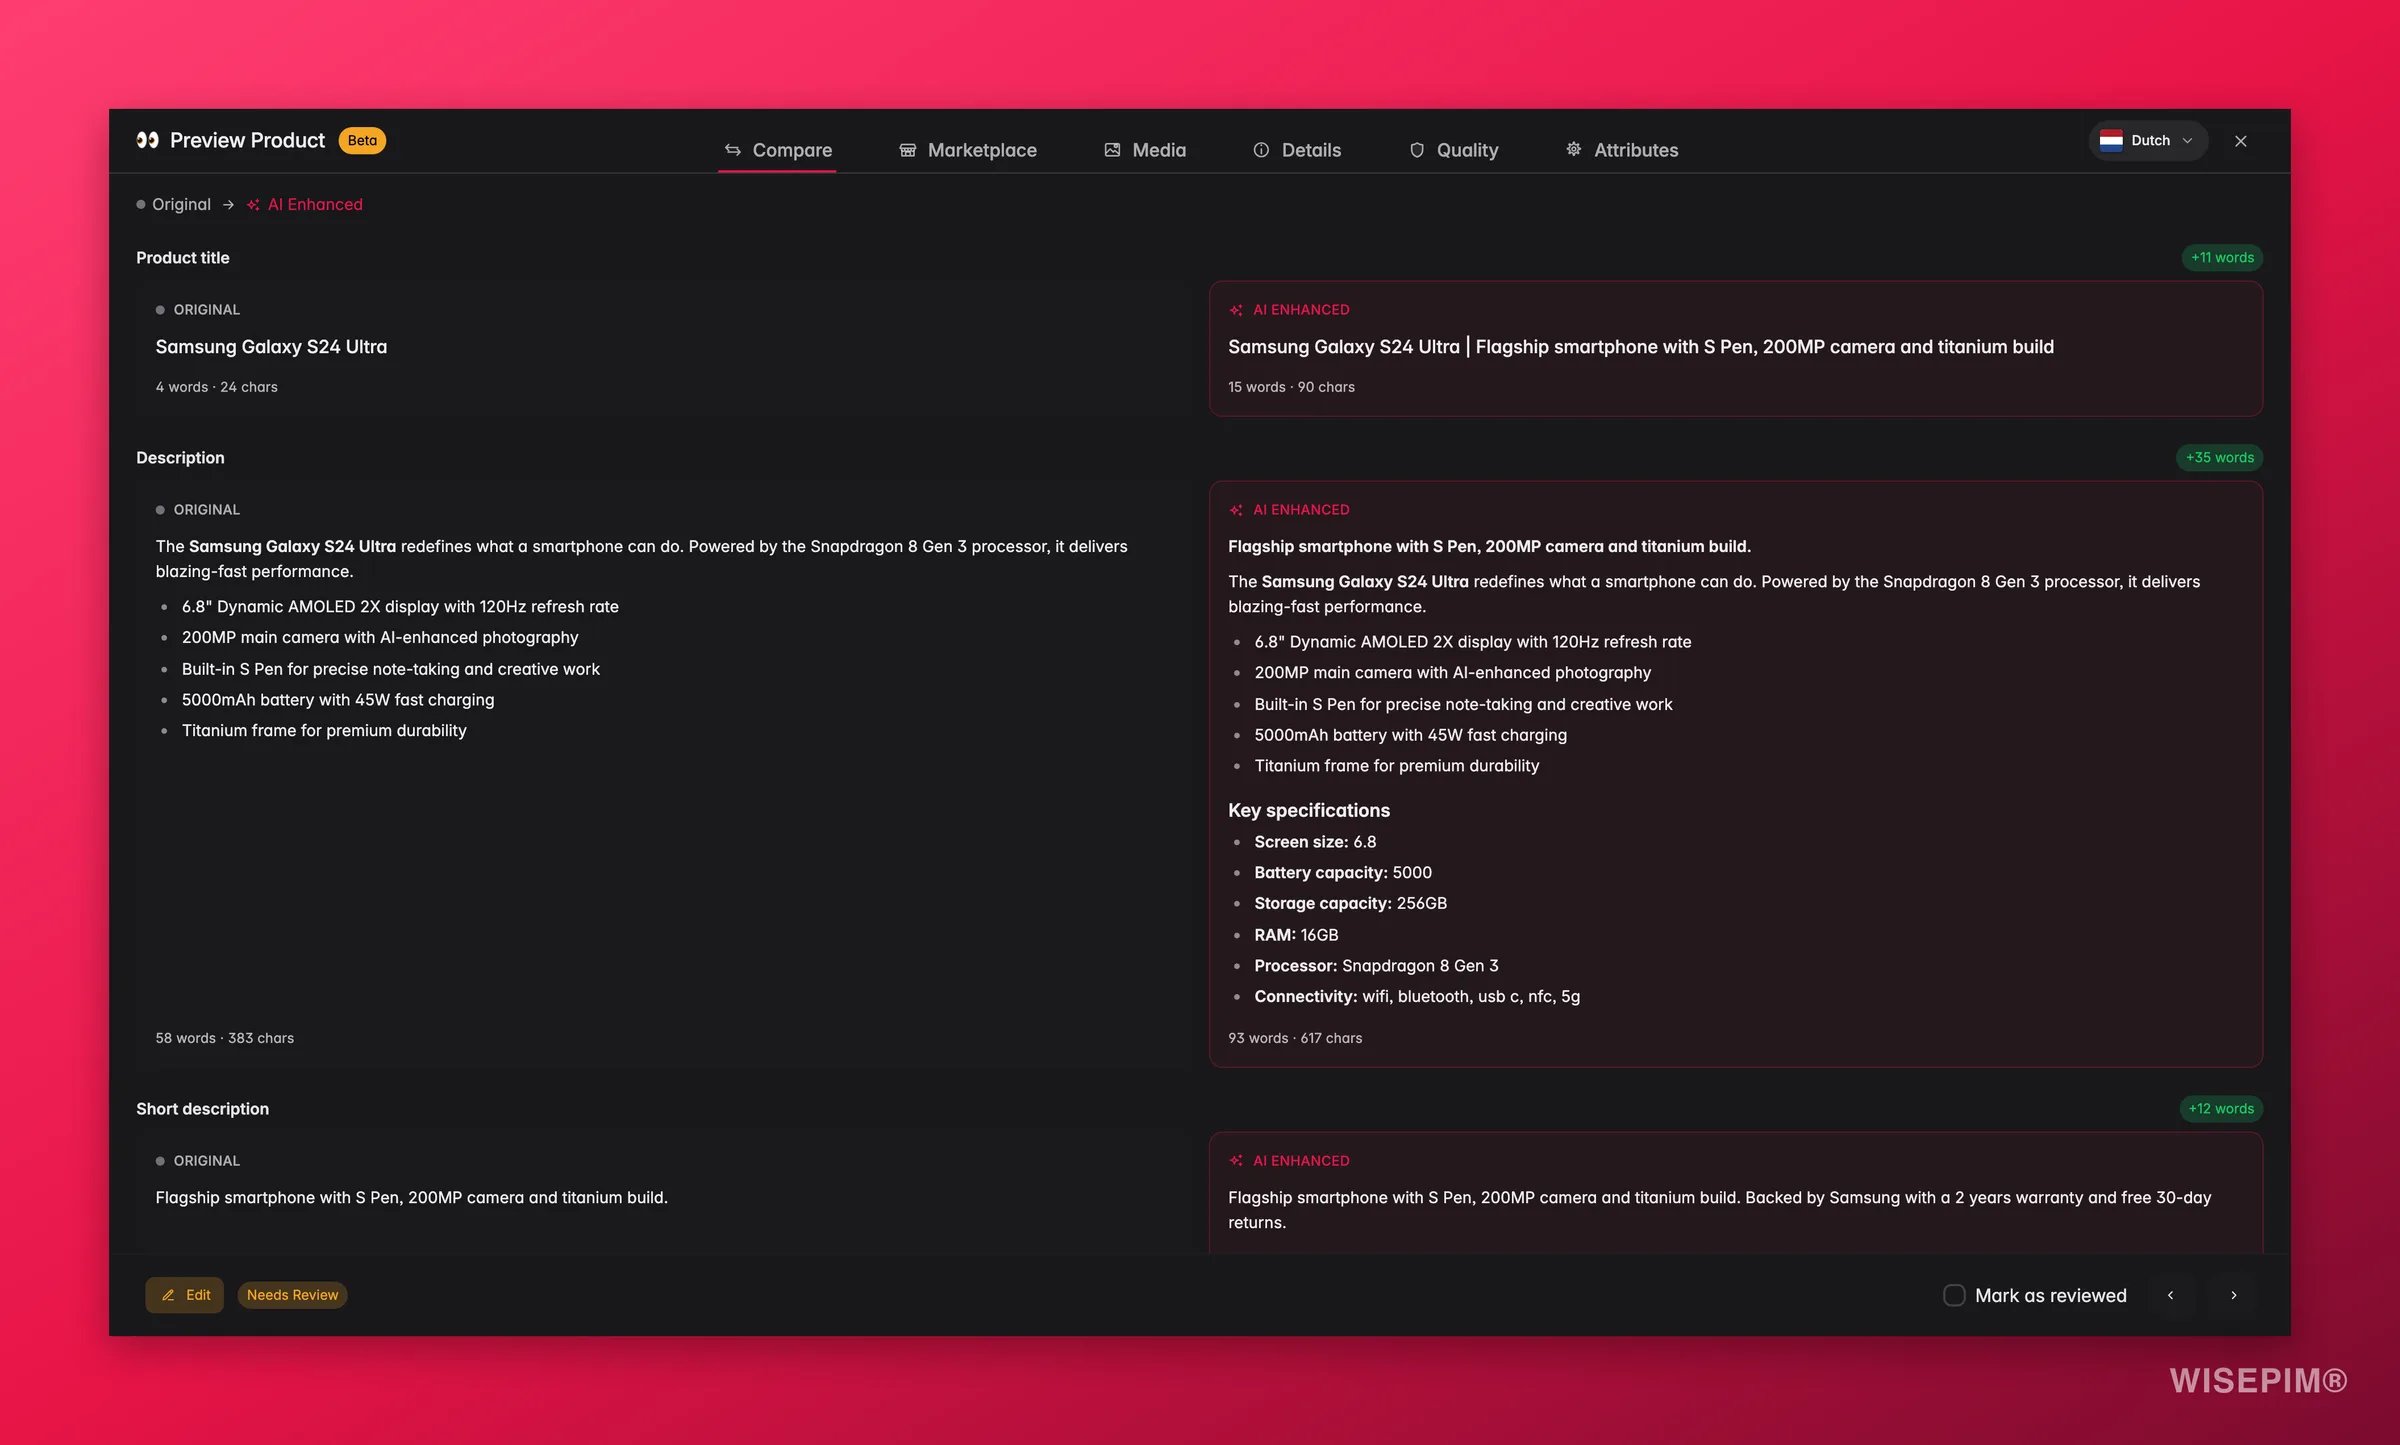This screenshot has width=2400, height=1445.
Task: Close the Preview Product dialog
Action: click(x=2241, y=141)
